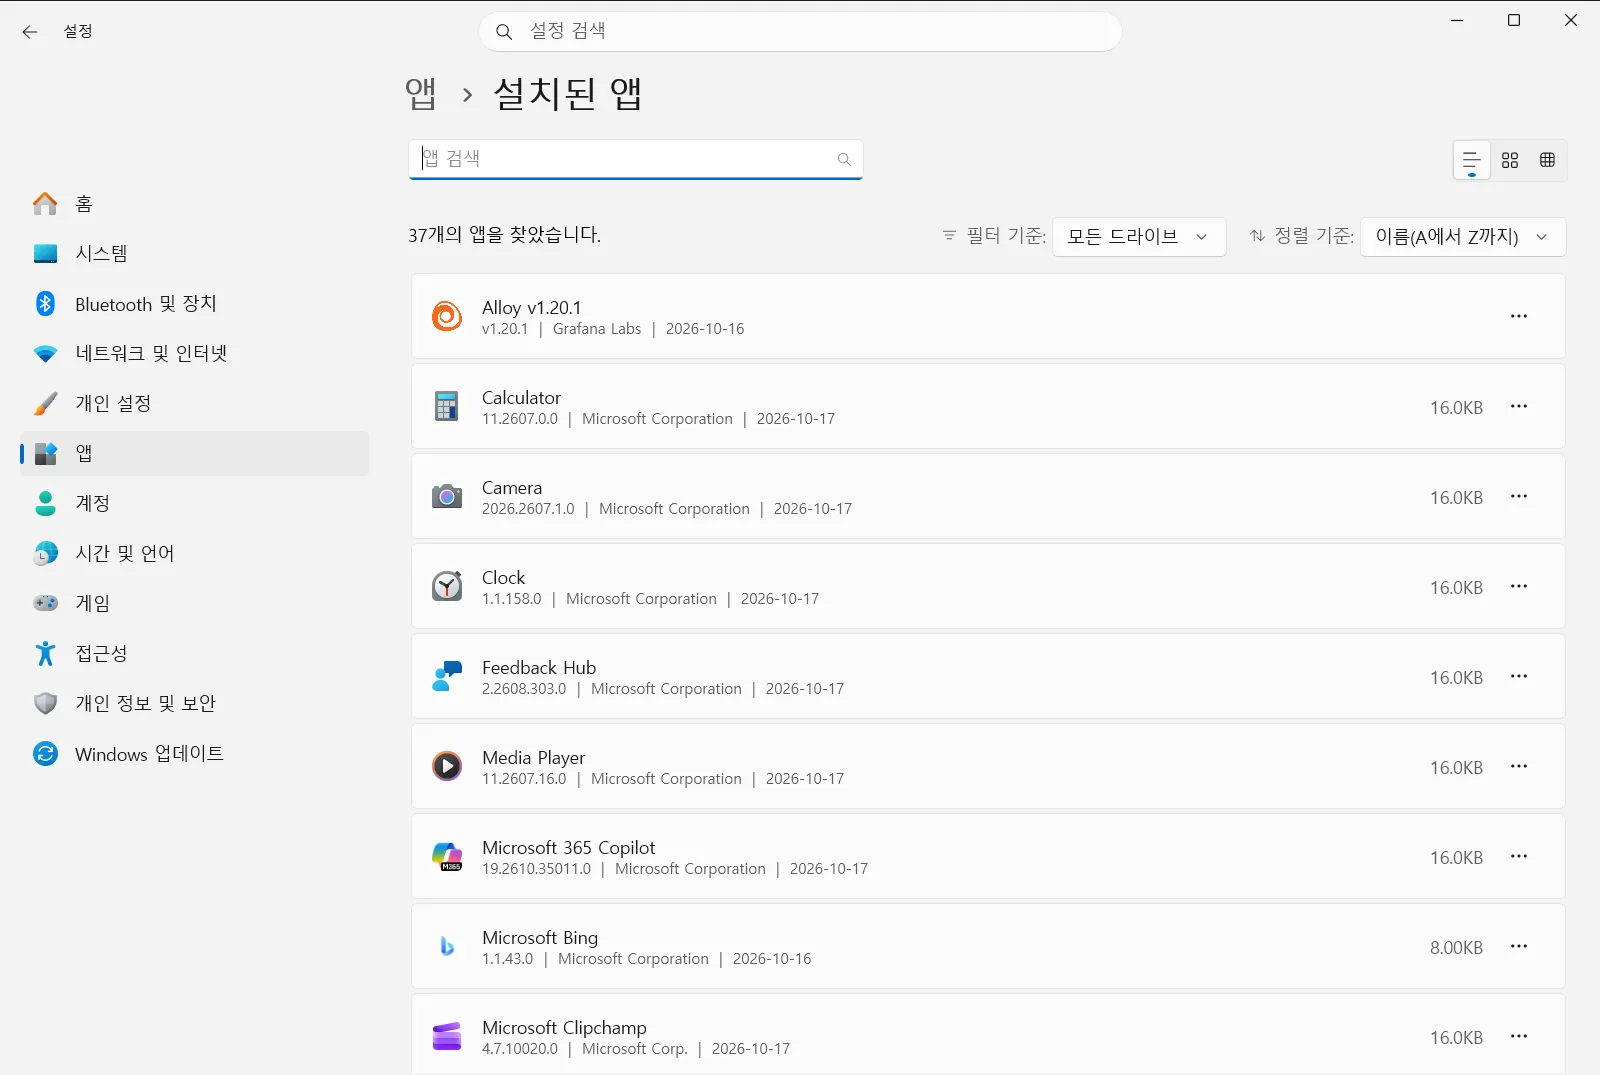Image resolution: width=1600 pixels, height=1075 pixels.
Task: Click the Microsoft 365 Copilot icon
Action: (x=447, y=856)
